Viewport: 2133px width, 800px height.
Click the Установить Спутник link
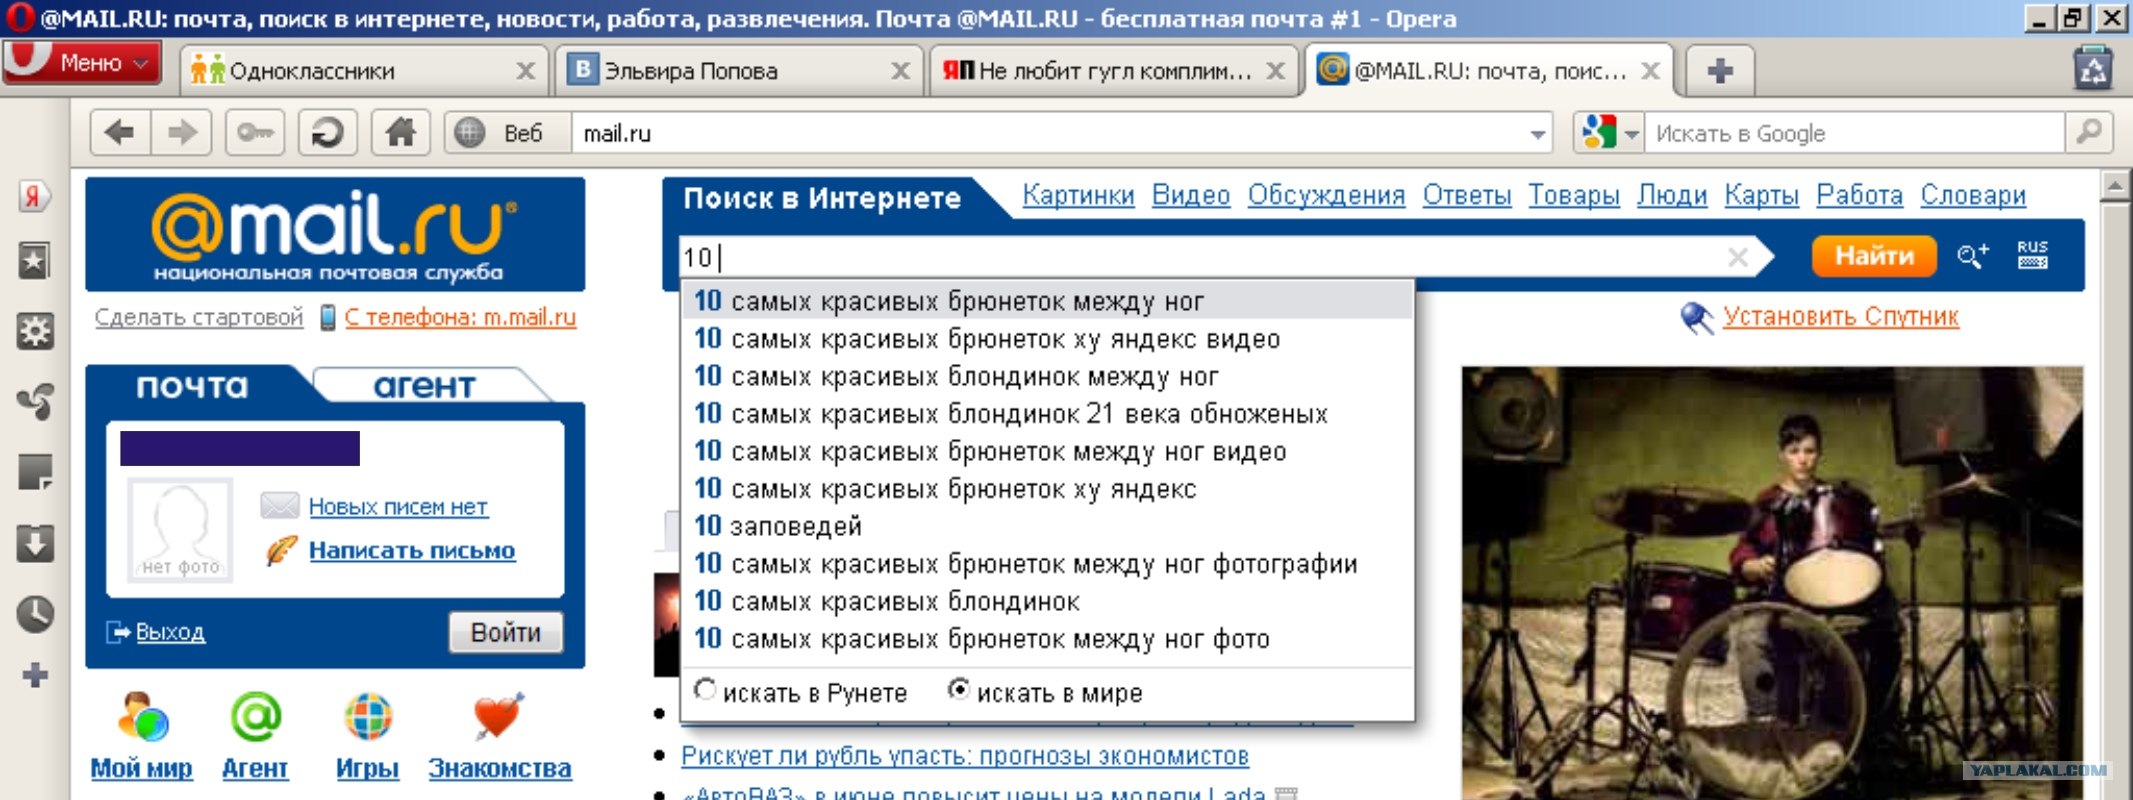click(1841, 317)
